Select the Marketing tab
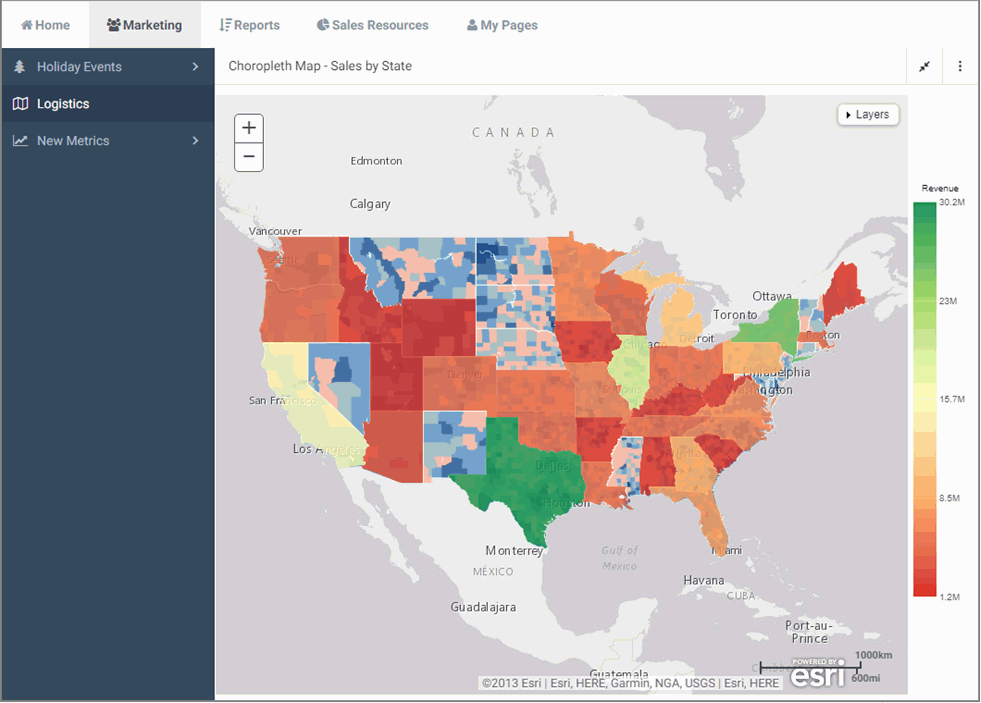 145,25
